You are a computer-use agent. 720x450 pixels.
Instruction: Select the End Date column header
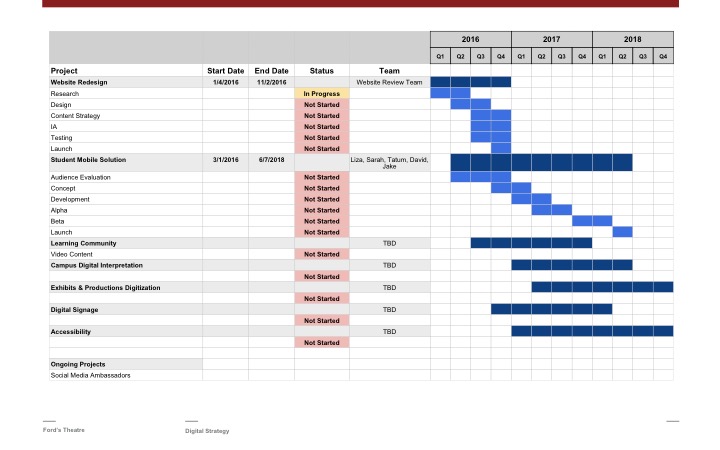pyautogui.click(x=271, y=71)
